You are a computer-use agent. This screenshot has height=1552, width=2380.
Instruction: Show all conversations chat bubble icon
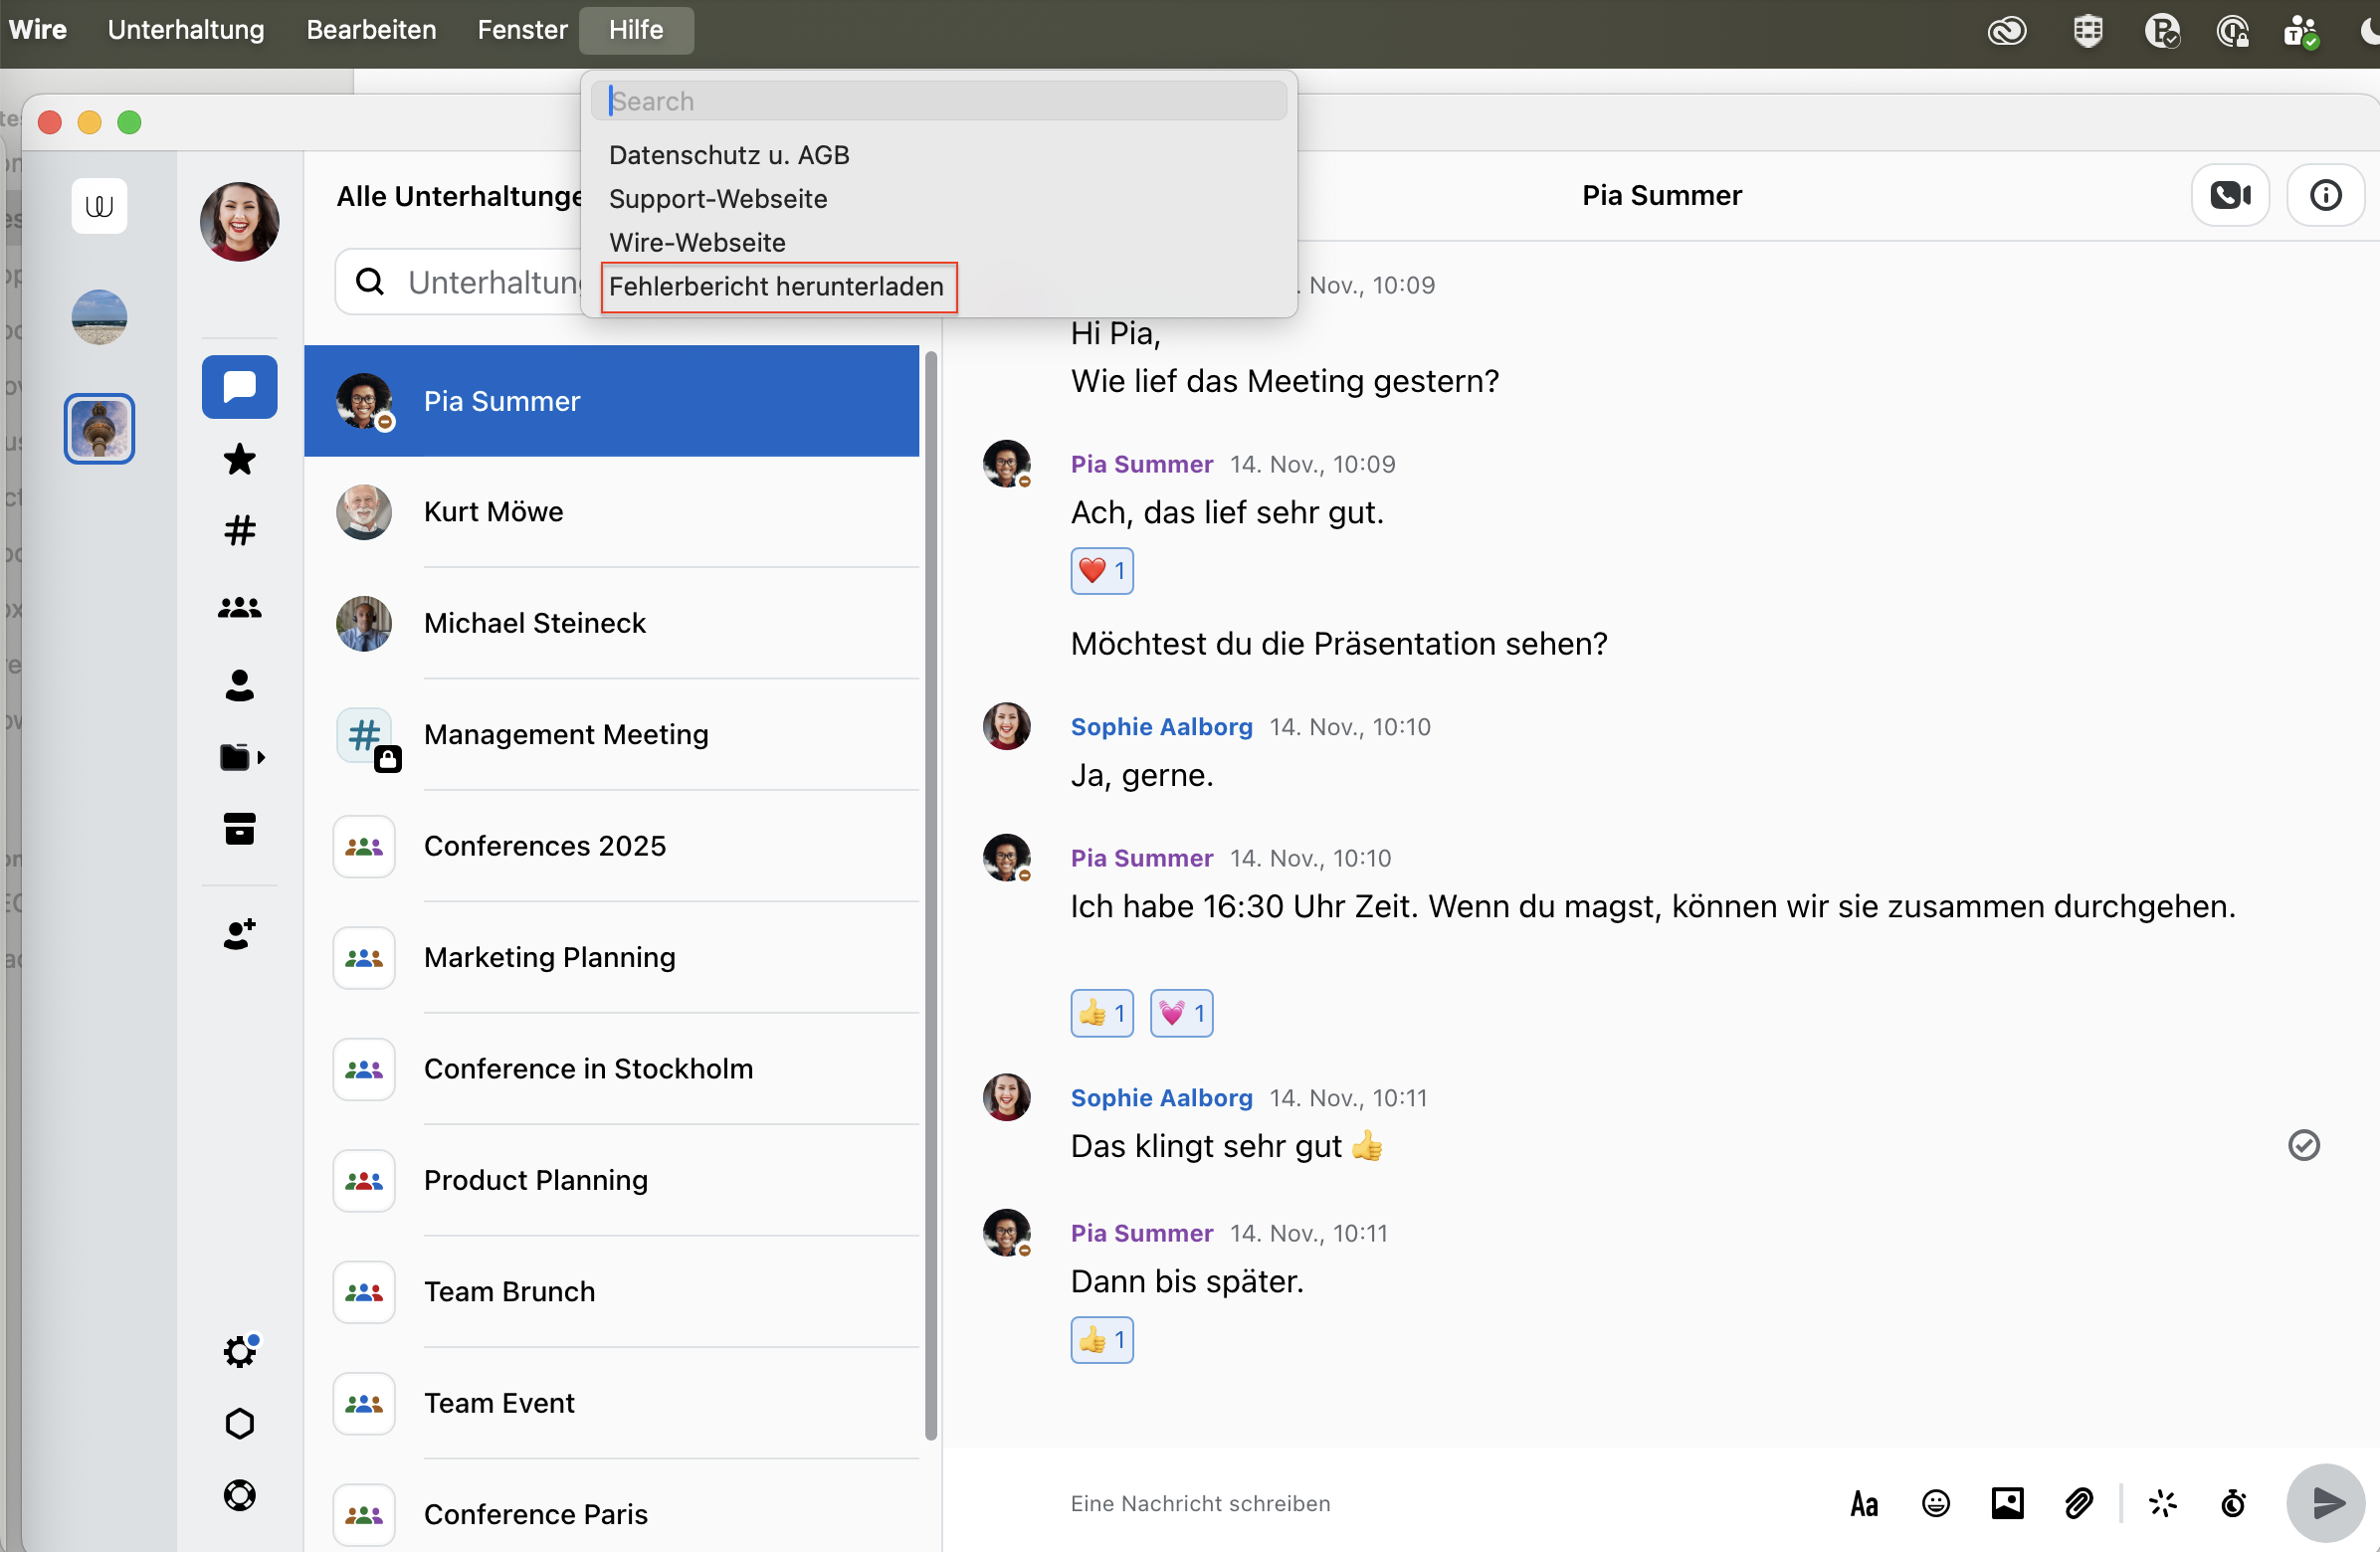pyautogui.click(x=239, y=387)
